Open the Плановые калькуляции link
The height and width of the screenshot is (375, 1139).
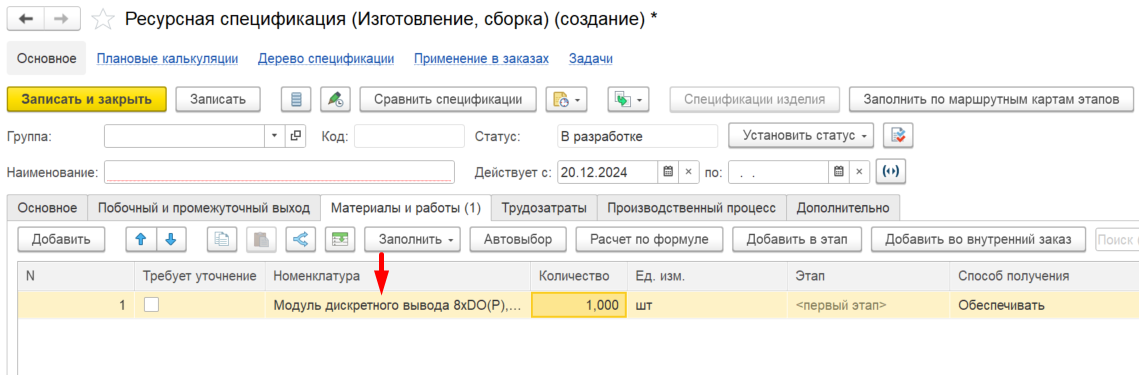pos(168,59)
